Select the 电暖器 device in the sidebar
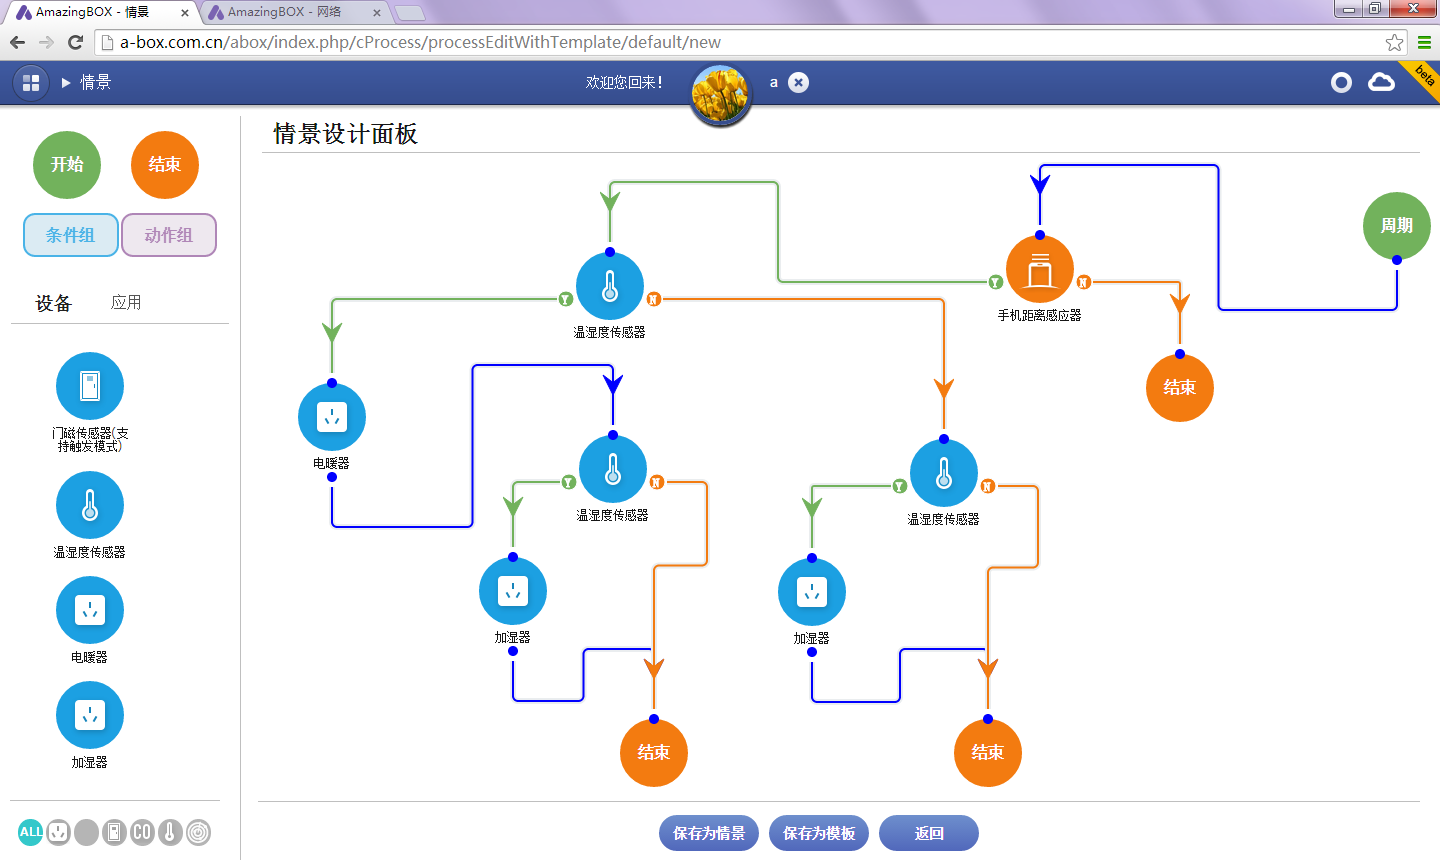The width and height of the screenshot is (1440, 860). click(x=90, y=610)
